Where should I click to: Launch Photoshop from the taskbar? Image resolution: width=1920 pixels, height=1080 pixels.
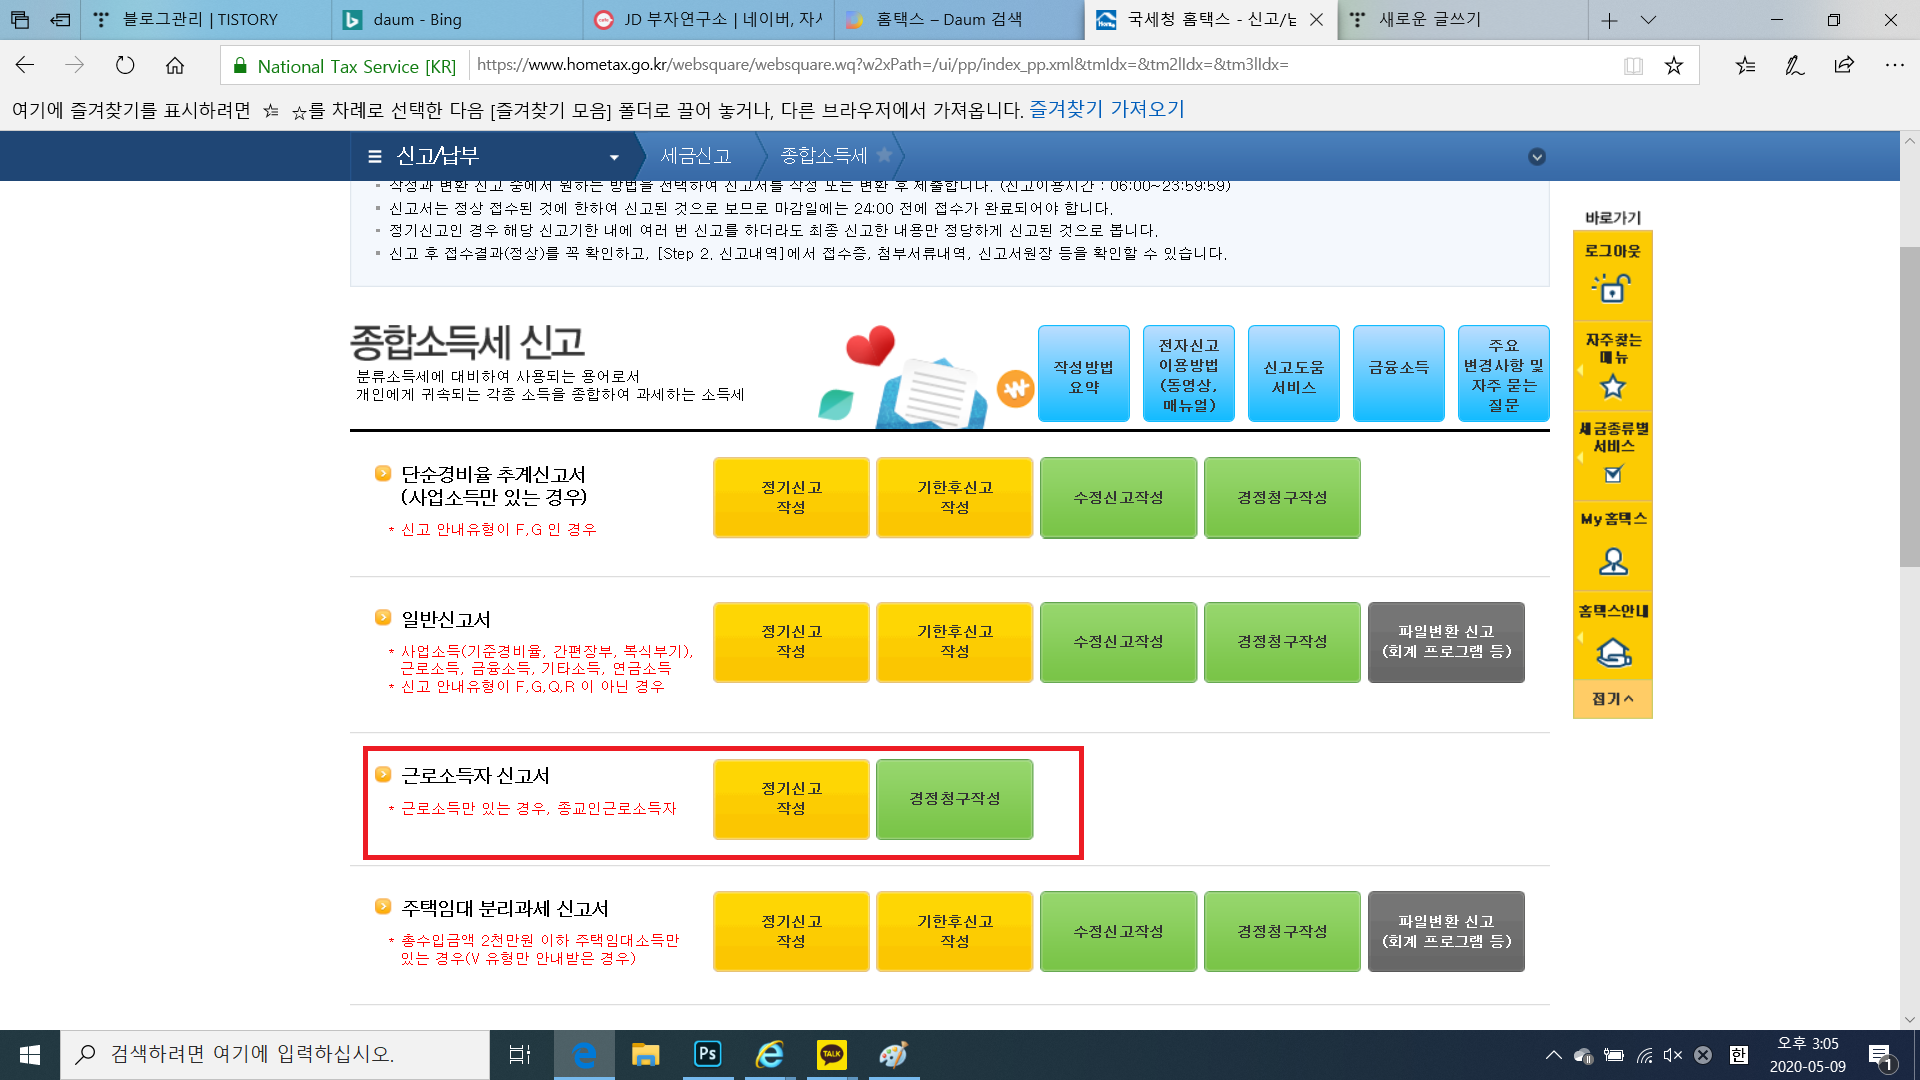pos(707,1054)
